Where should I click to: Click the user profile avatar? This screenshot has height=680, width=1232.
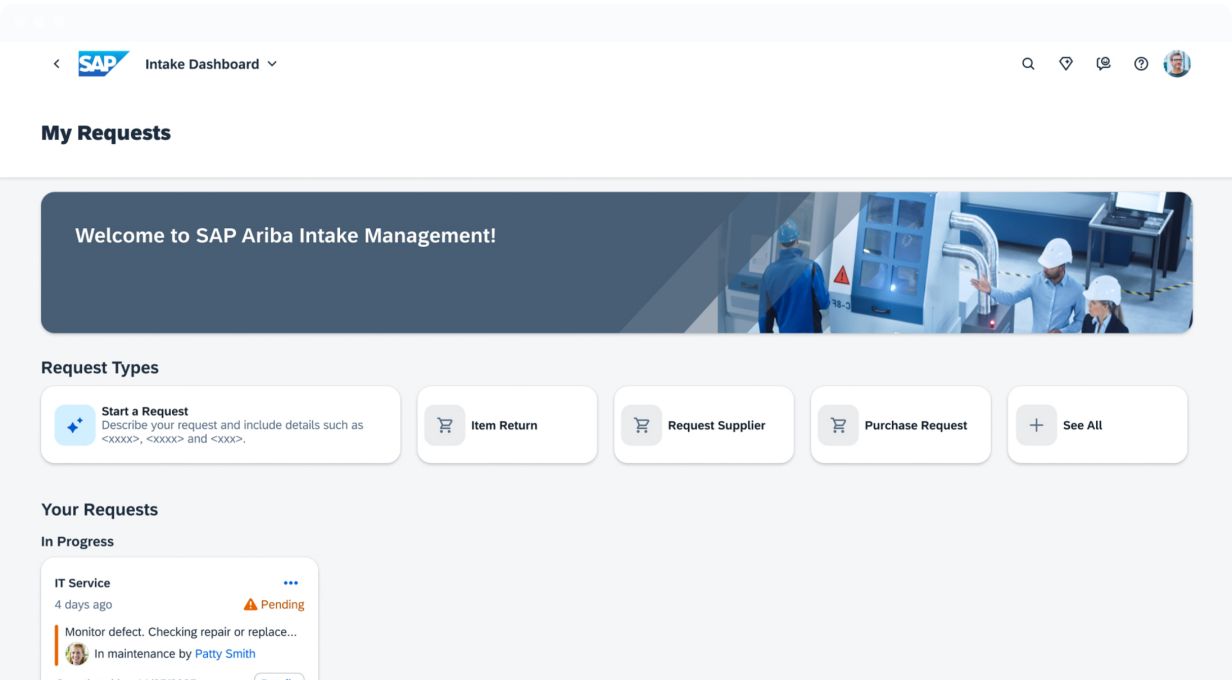coord(1177,64)
